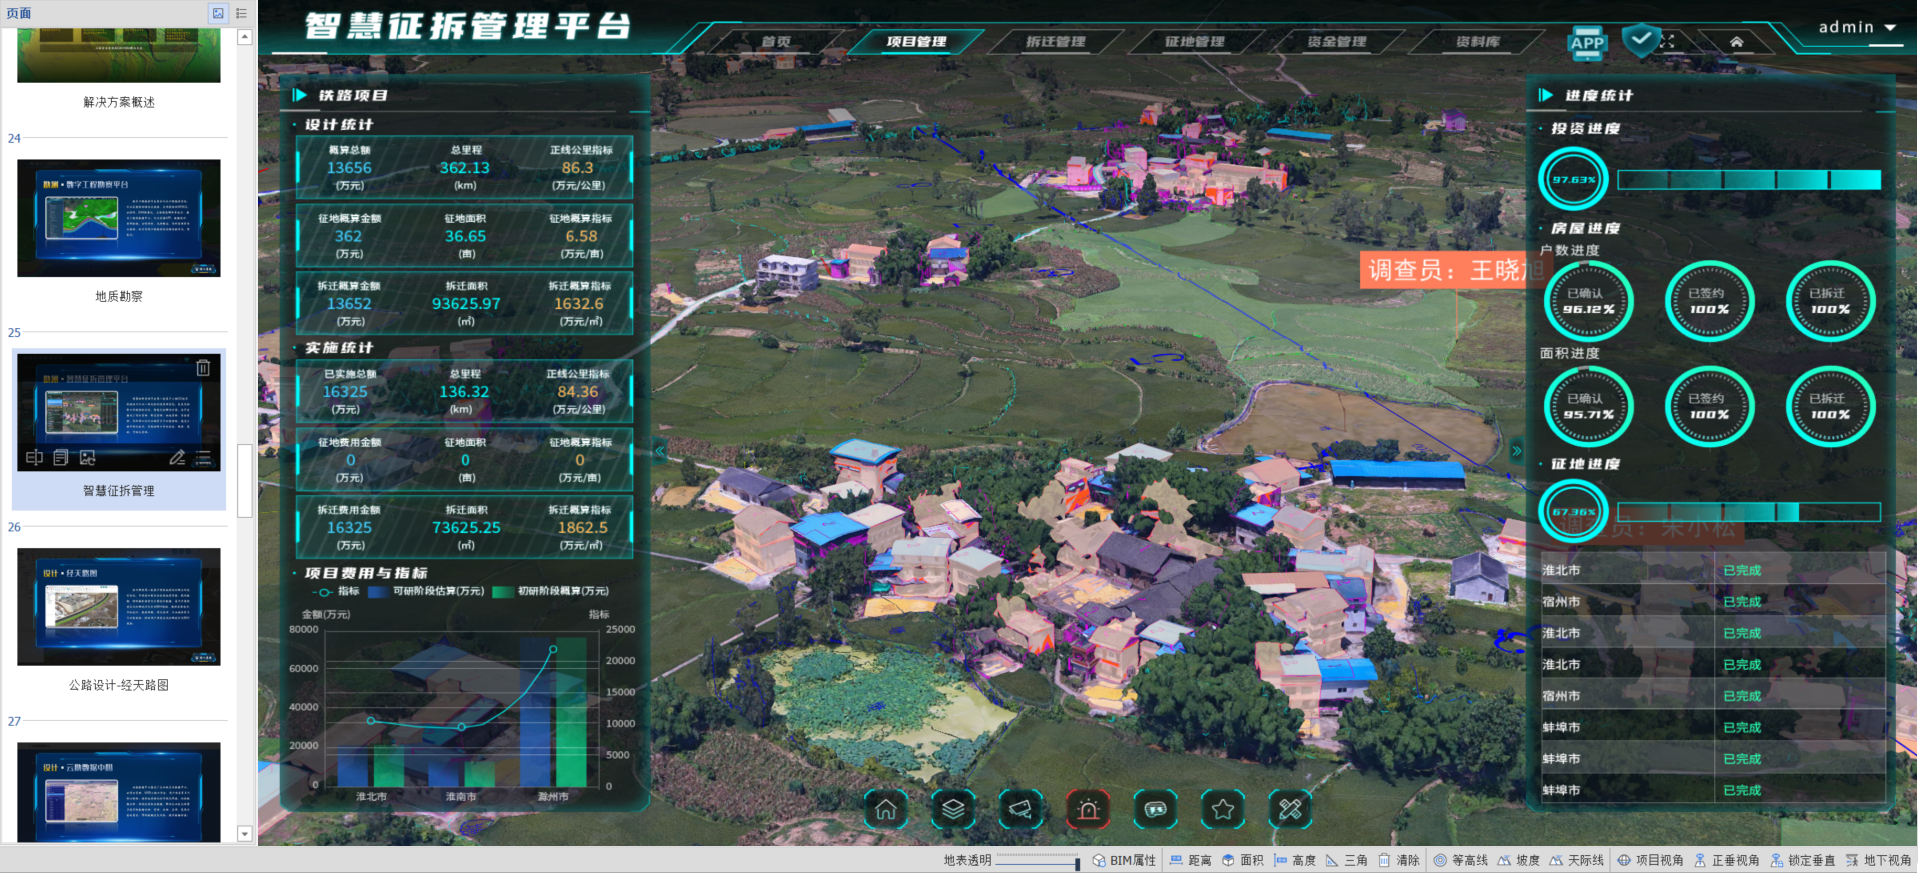Click the tag label icon in the bottom toolbar
Viewport: 1918px width, 873px height.
click(x=1020, y=809)
